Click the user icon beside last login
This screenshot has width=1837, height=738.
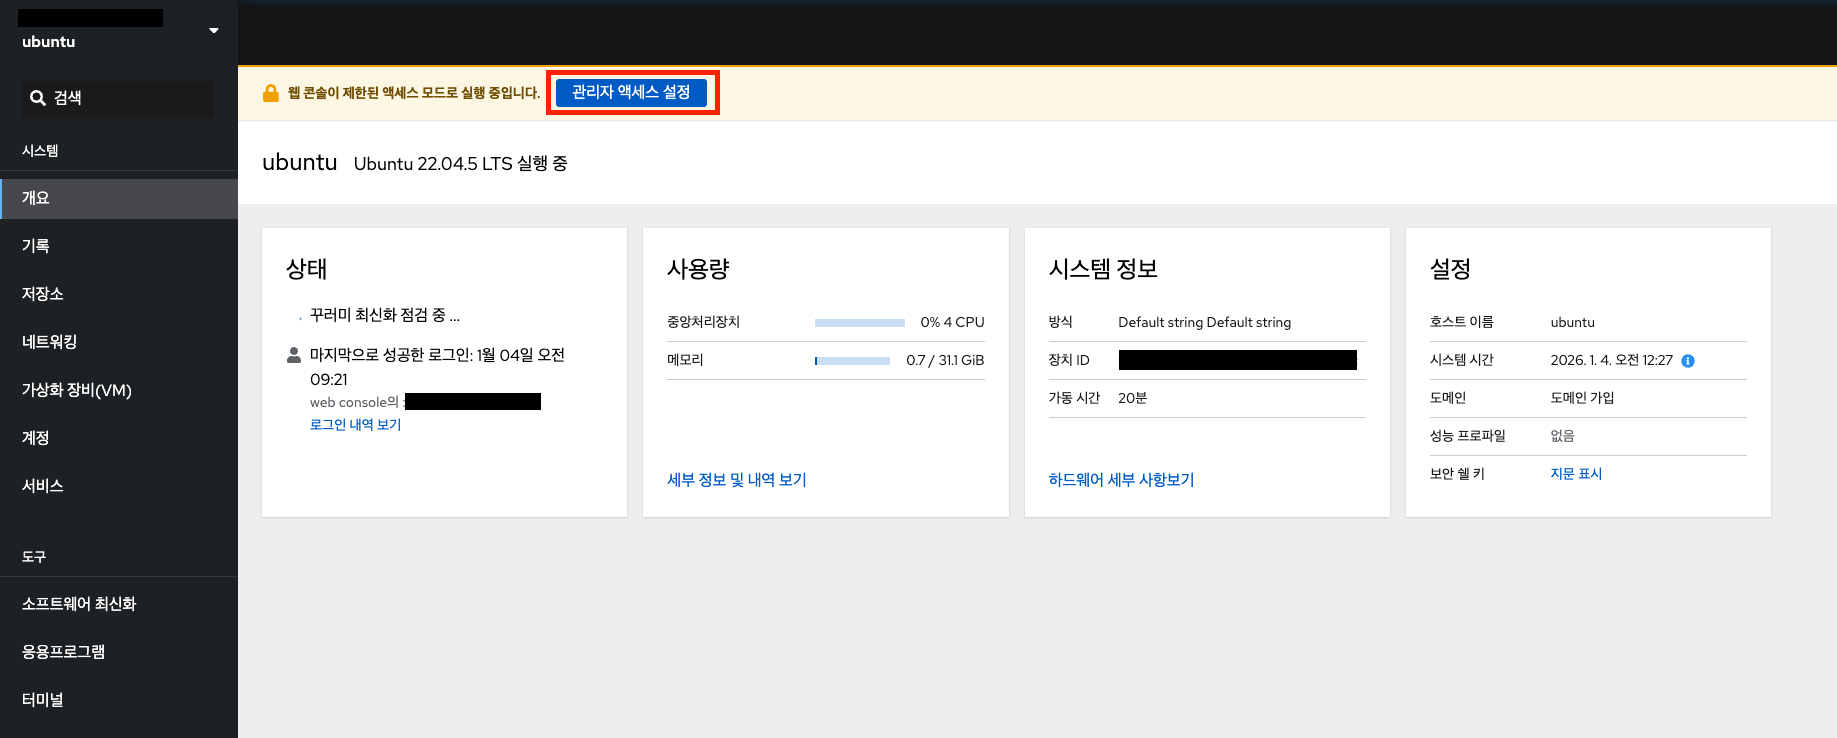294,355
